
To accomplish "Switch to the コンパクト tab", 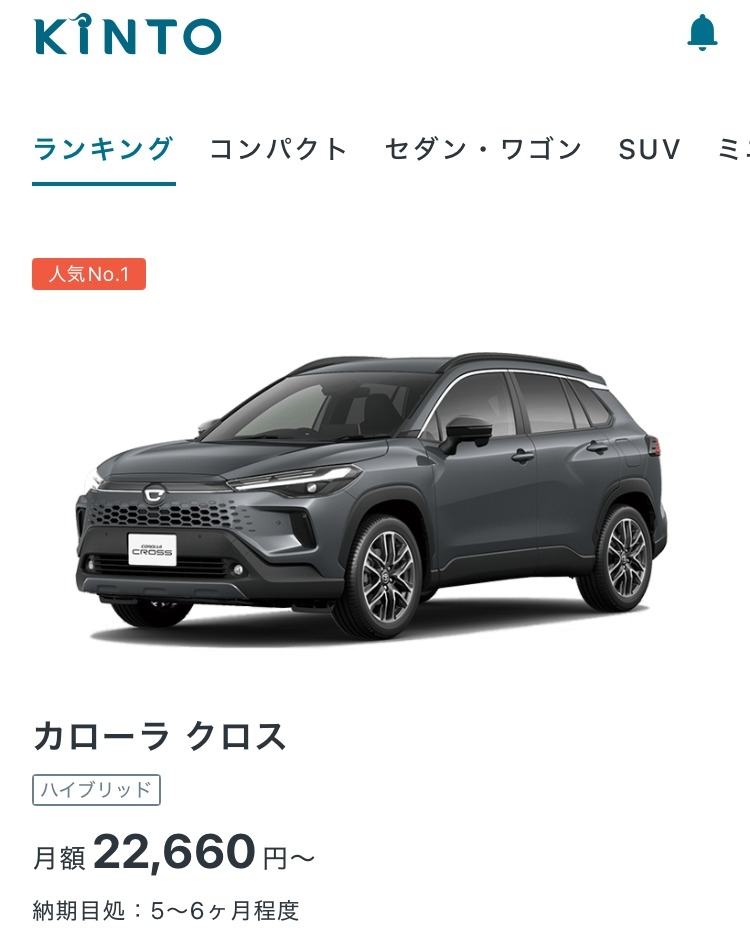I will [279, 149].
